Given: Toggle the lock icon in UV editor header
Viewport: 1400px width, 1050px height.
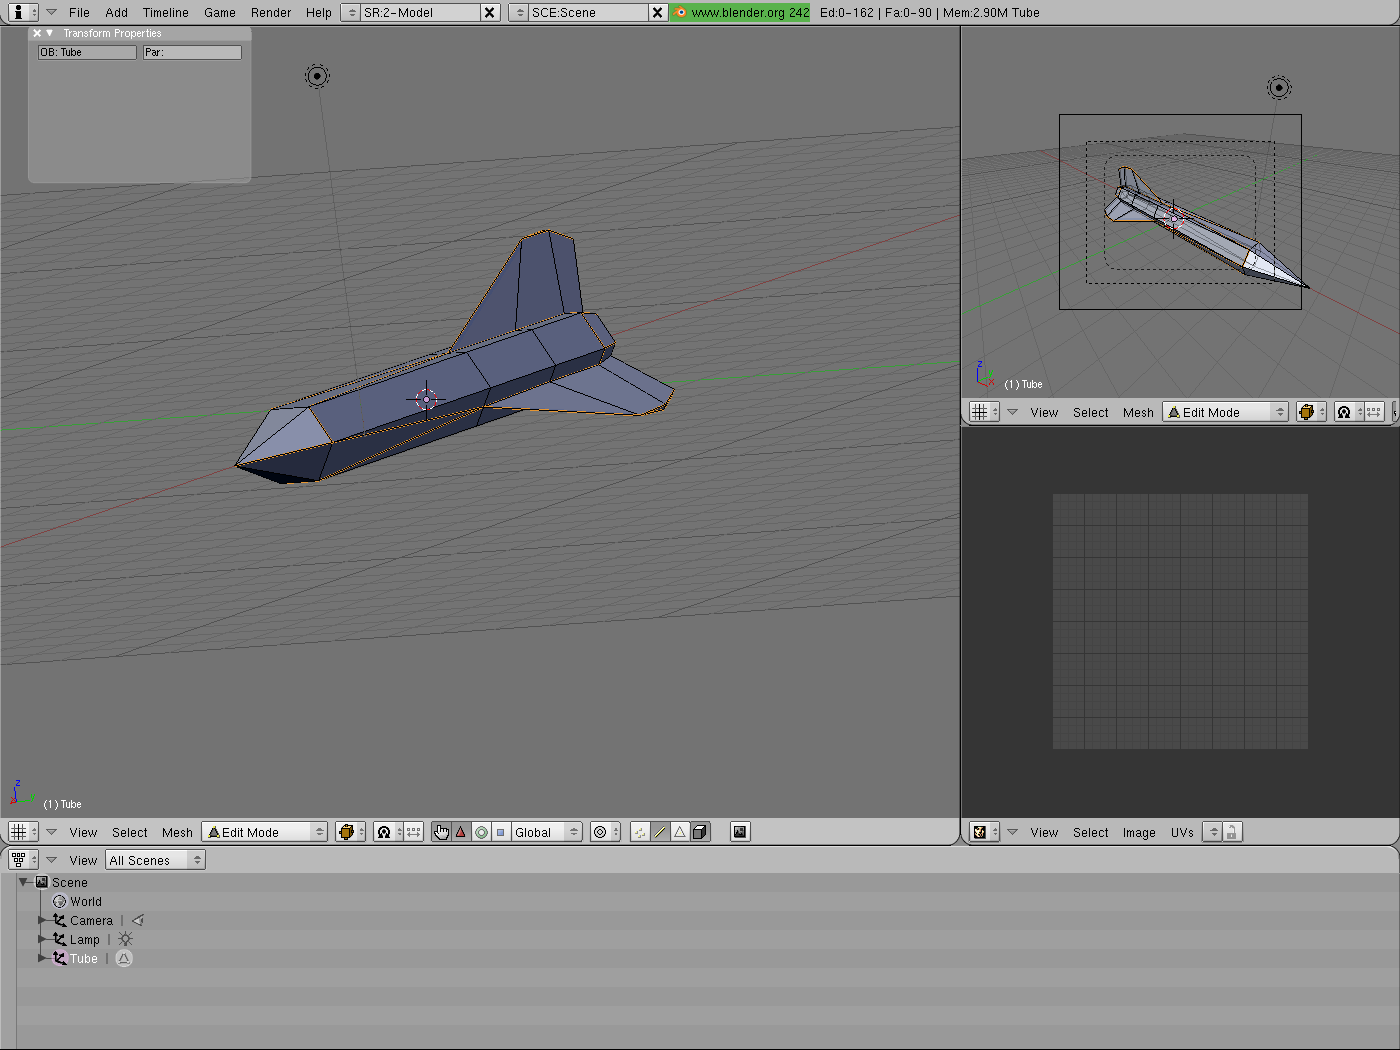Looking at the screenshot, I should pyautogui.click(x=1232, y=832).
